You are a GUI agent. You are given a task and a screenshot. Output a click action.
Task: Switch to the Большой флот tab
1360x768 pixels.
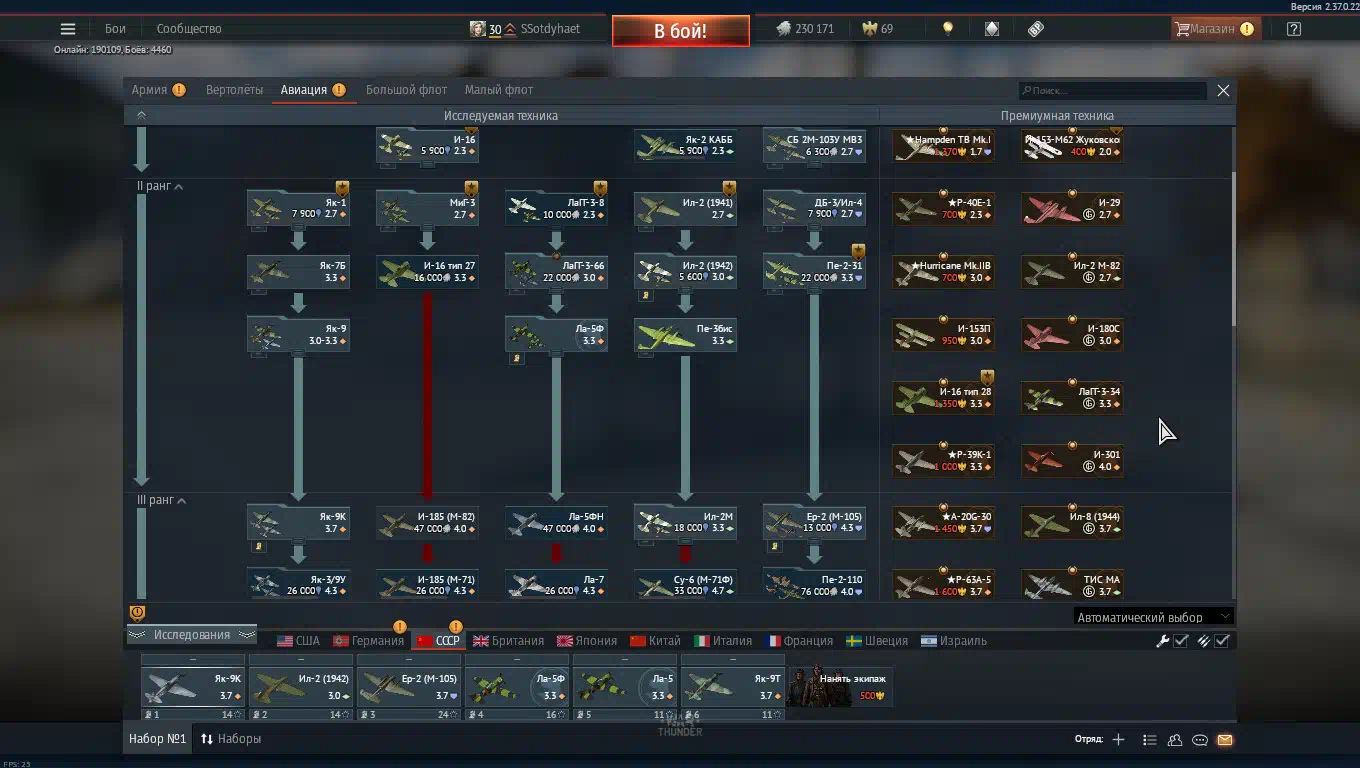pos(406,90)
